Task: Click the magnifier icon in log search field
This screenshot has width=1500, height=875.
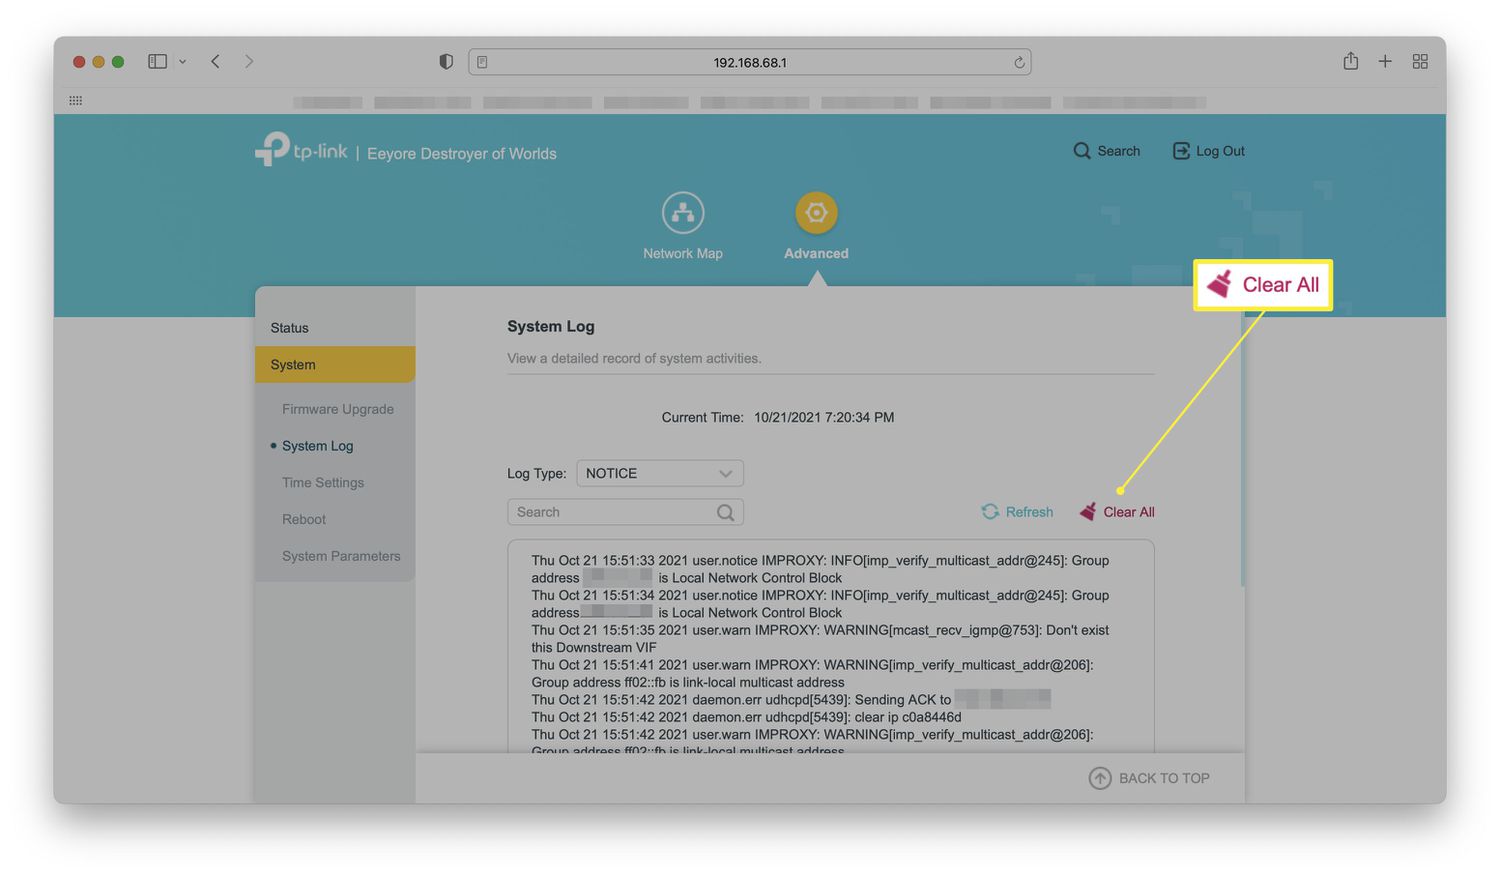Action: pos(726,513)
